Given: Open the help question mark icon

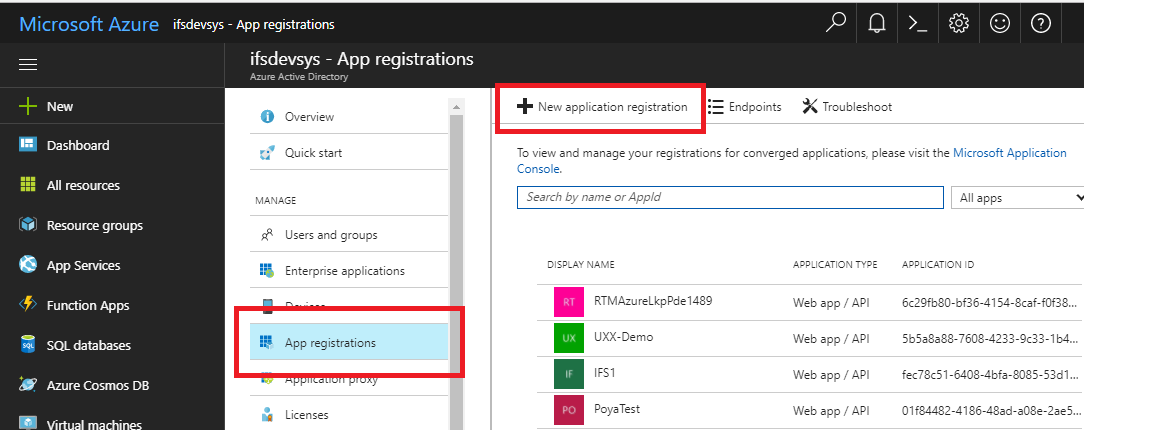Looking at the screenshot, I should [x=1040, y=24].
